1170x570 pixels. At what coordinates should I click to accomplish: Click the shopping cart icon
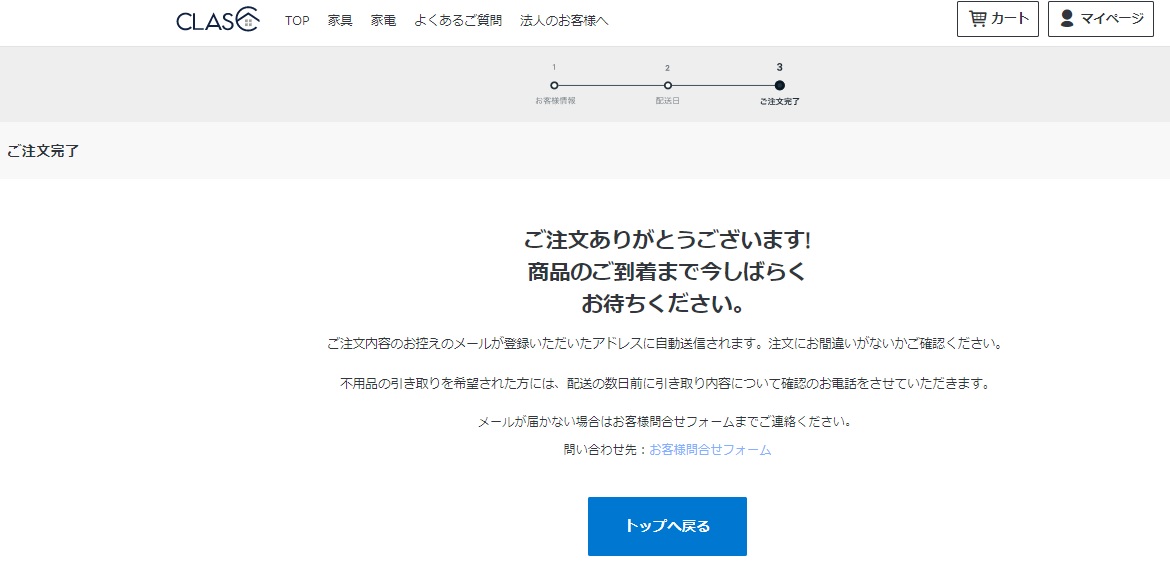click(977, 19)
